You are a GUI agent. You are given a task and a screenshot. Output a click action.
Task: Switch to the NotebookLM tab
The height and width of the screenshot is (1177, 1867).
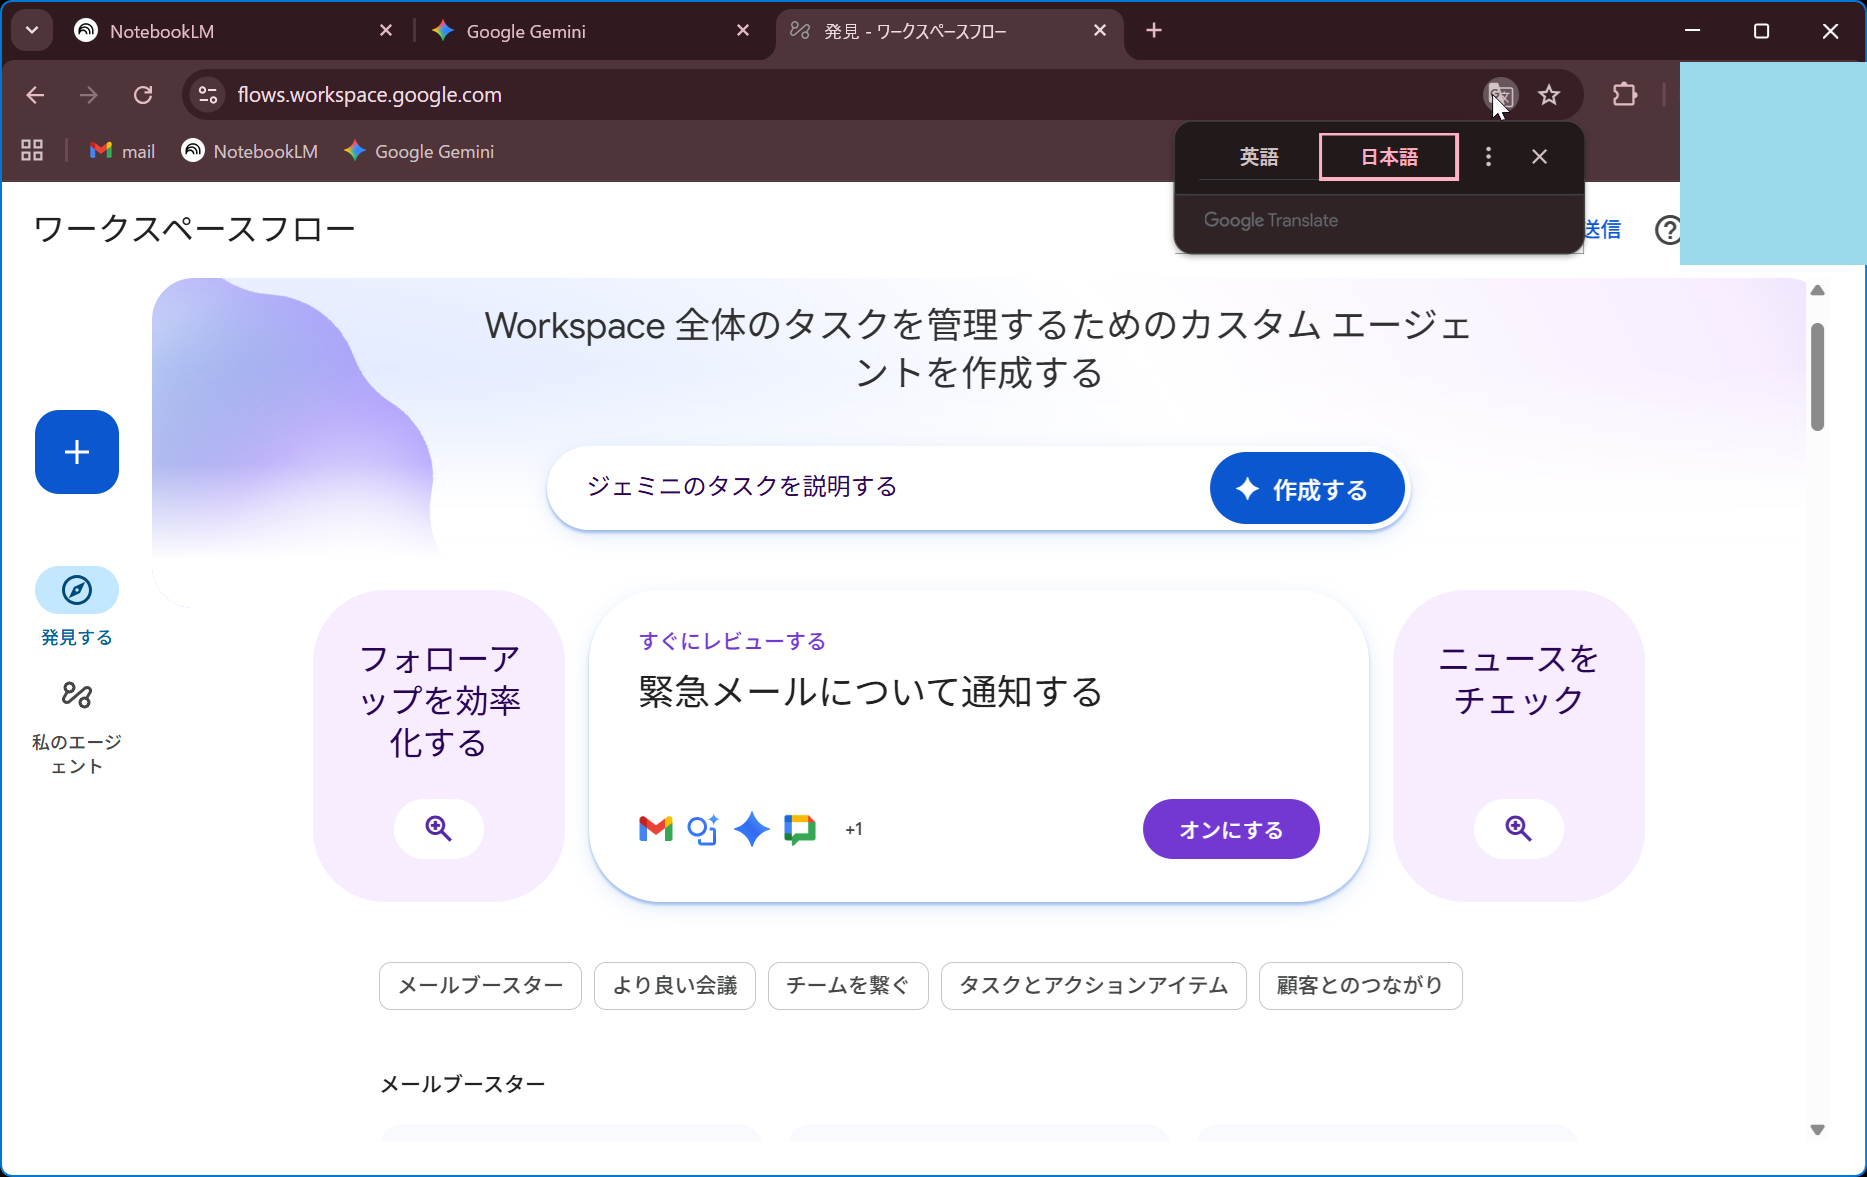(x=230, y=31)
